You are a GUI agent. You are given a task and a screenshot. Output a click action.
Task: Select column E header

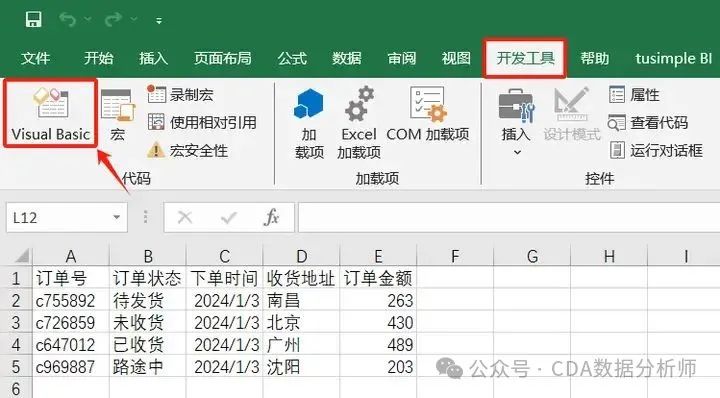(x=378, y=256)
